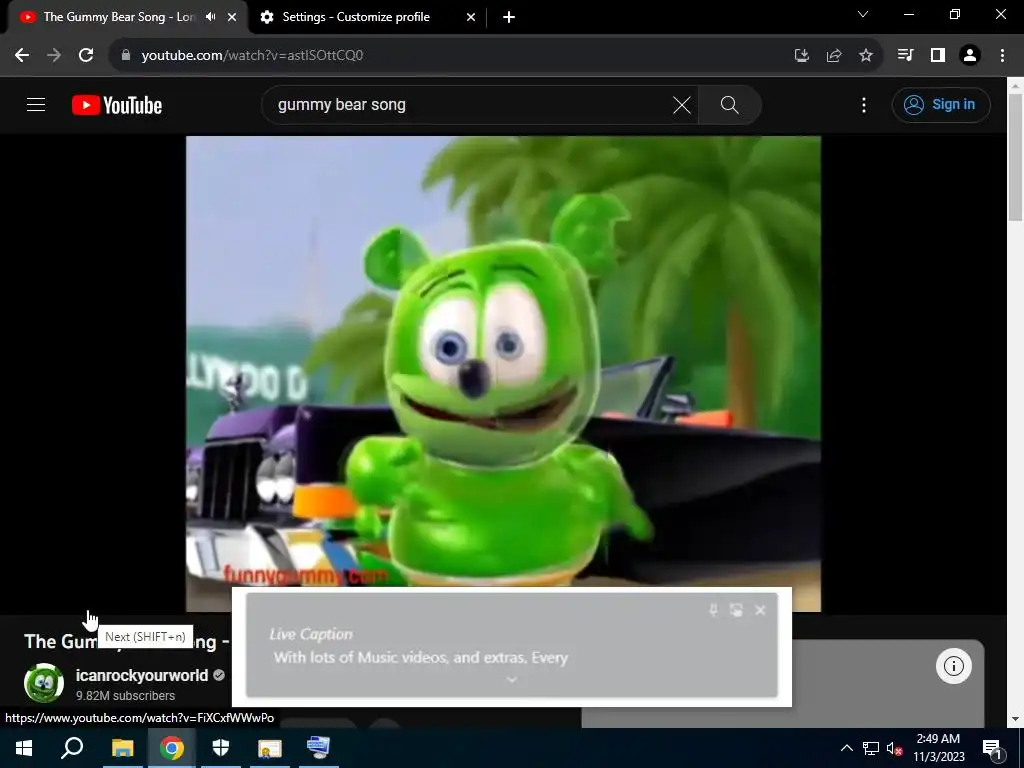The height and width of the screenshot is (768, 1024).
Task: Click Live Caption back-to-tab icon
Action: [736, 610]
